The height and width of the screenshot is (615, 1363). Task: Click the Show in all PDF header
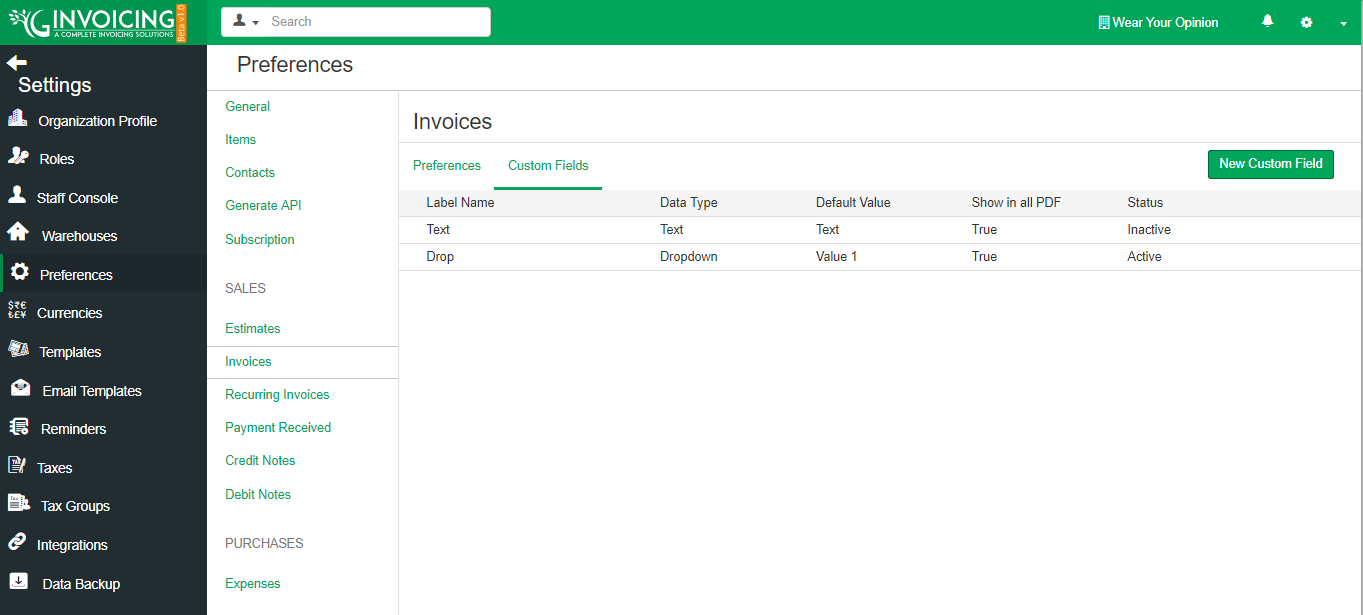(x=1016, y=202)
